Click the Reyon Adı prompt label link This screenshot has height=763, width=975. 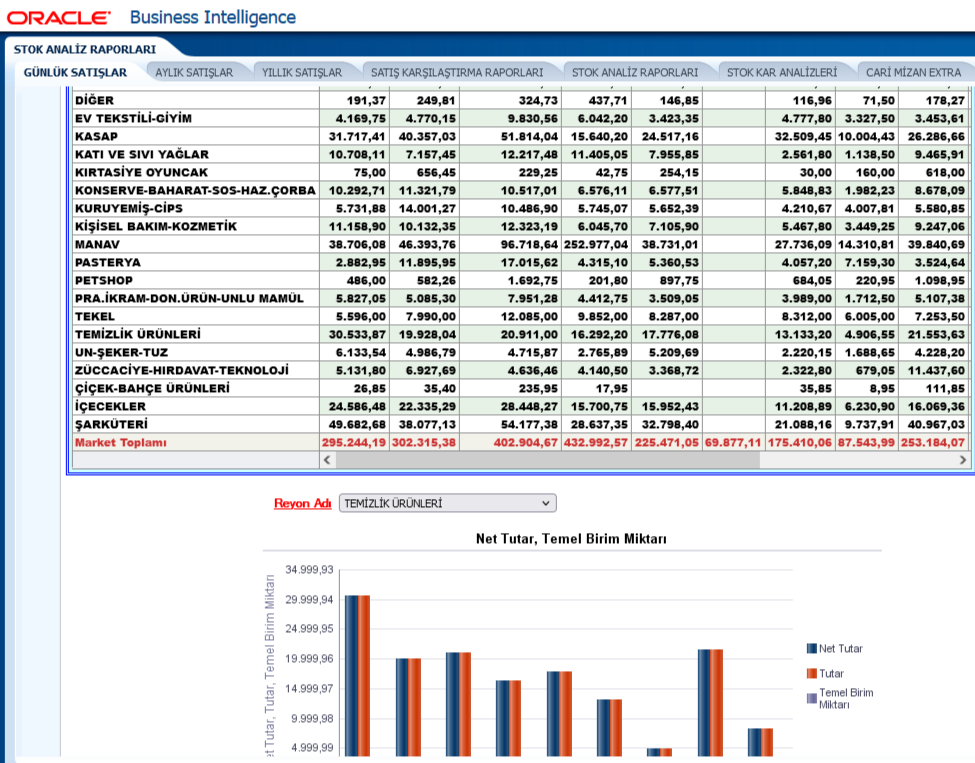[302, 503]
